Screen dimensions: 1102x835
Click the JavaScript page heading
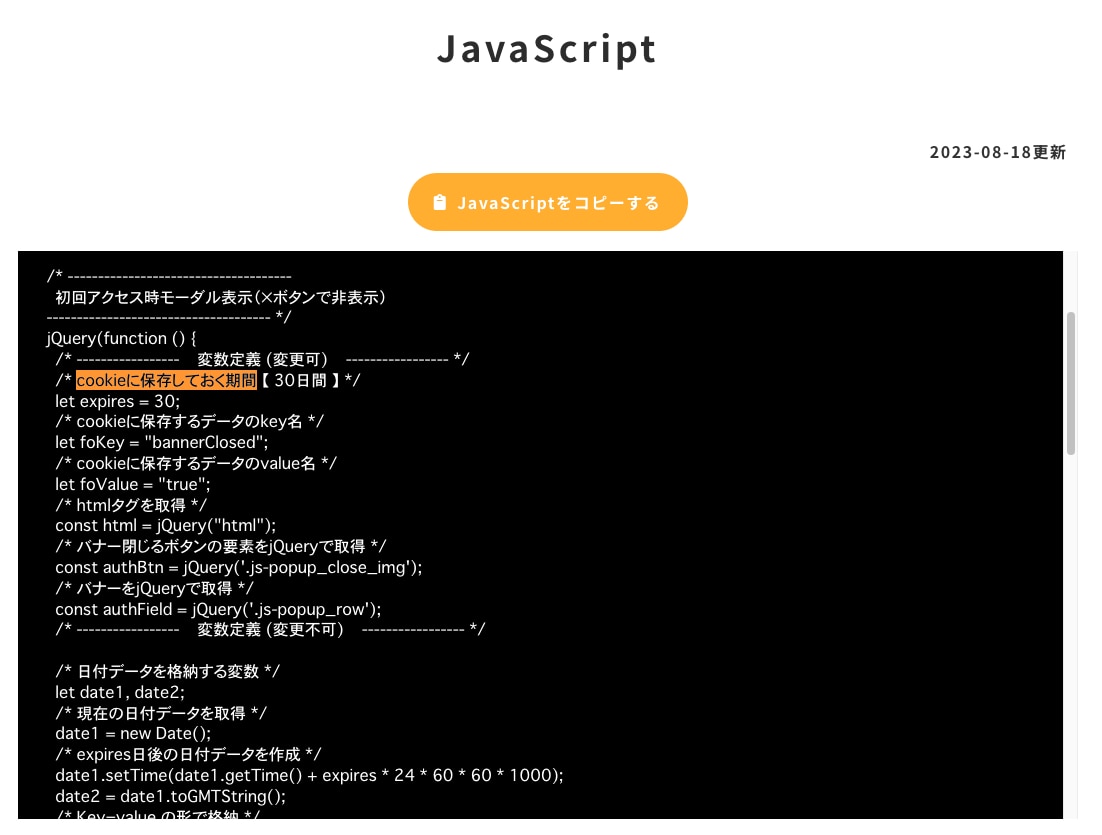[x=547, y=48]
